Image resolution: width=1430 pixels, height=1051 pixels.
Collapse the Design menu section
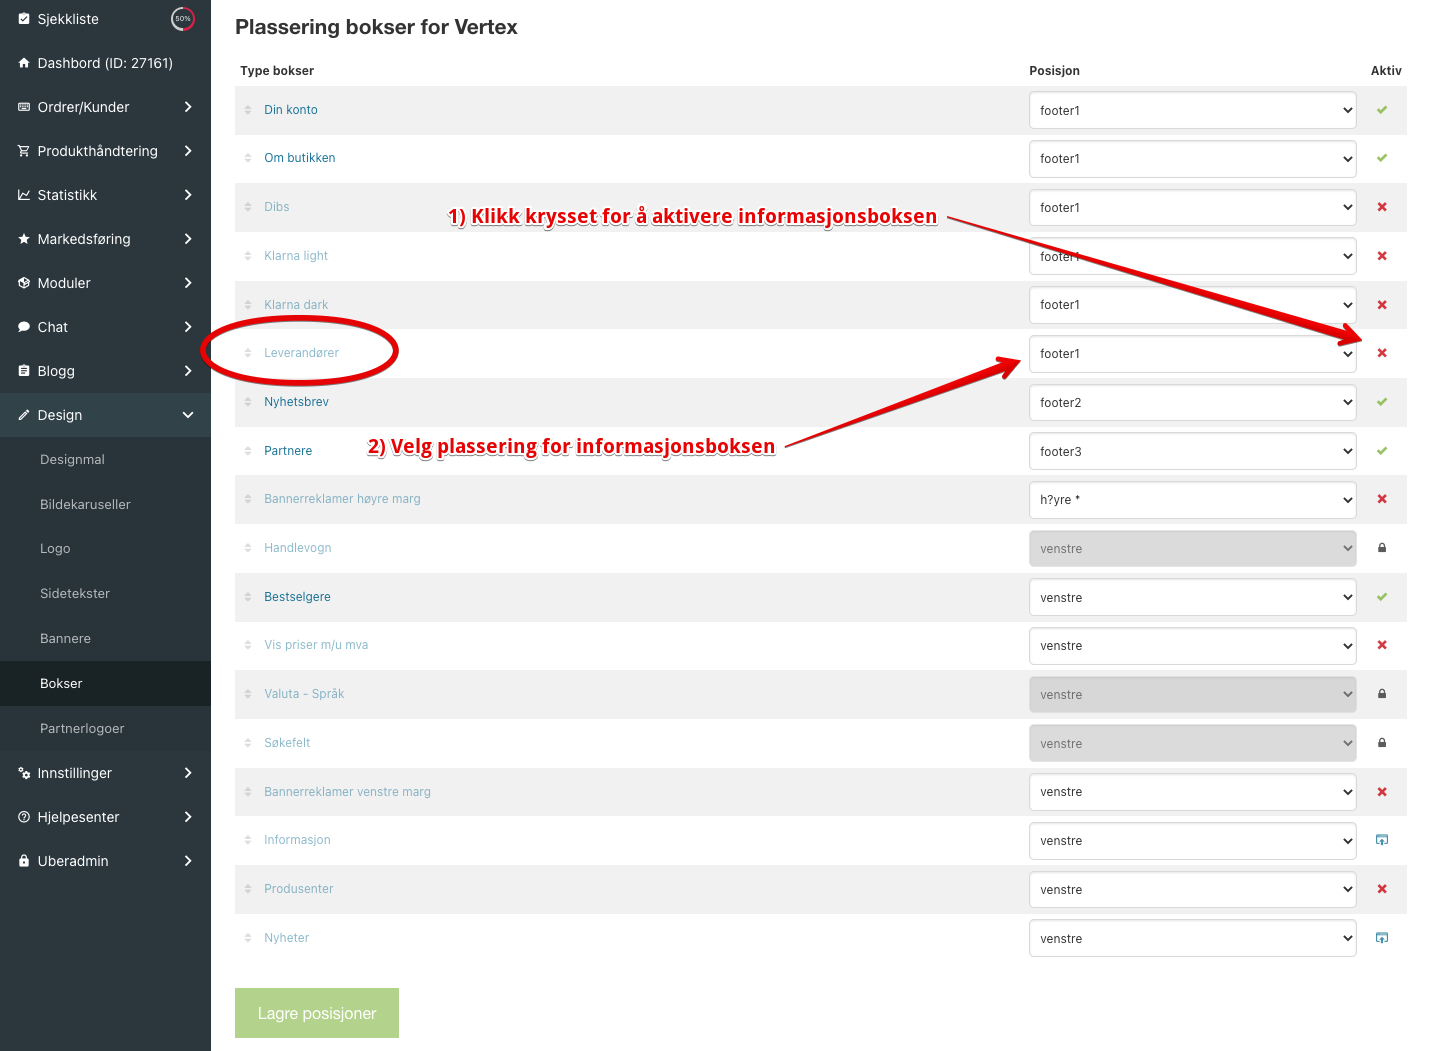pos(105,415)
